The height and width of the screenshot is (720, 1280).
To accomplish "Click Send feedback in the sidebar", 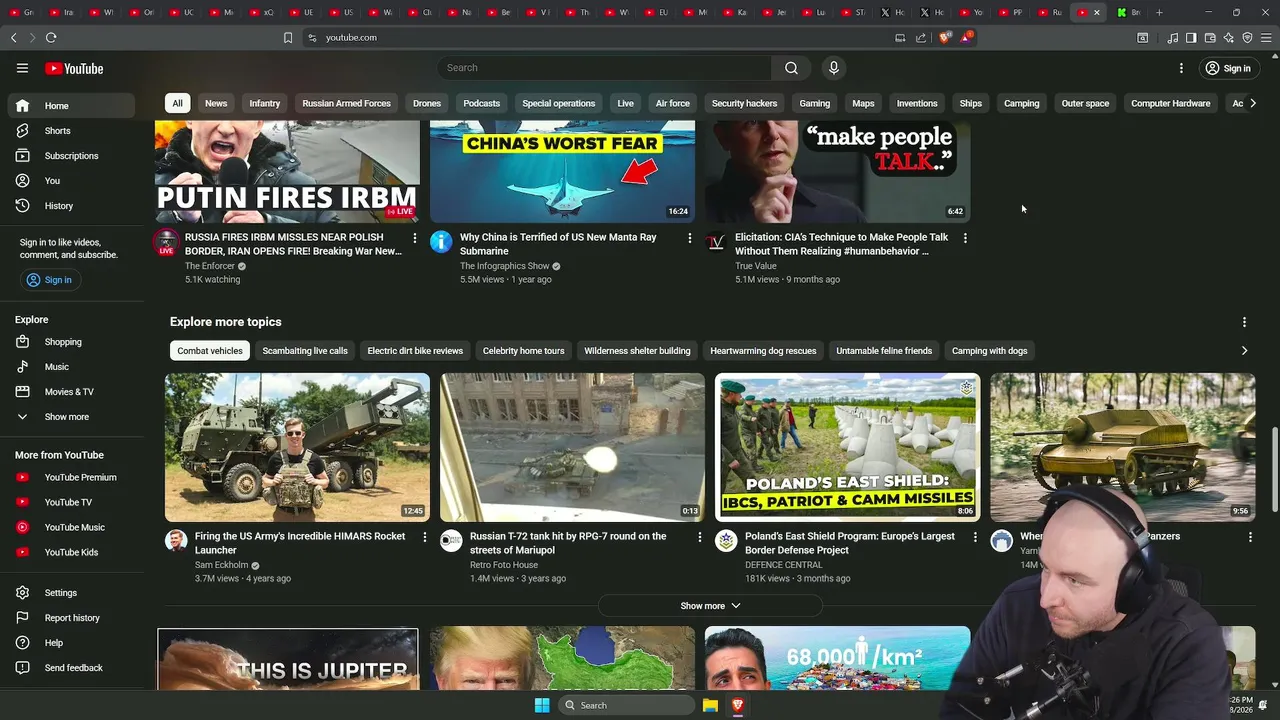I will (71, 668).
